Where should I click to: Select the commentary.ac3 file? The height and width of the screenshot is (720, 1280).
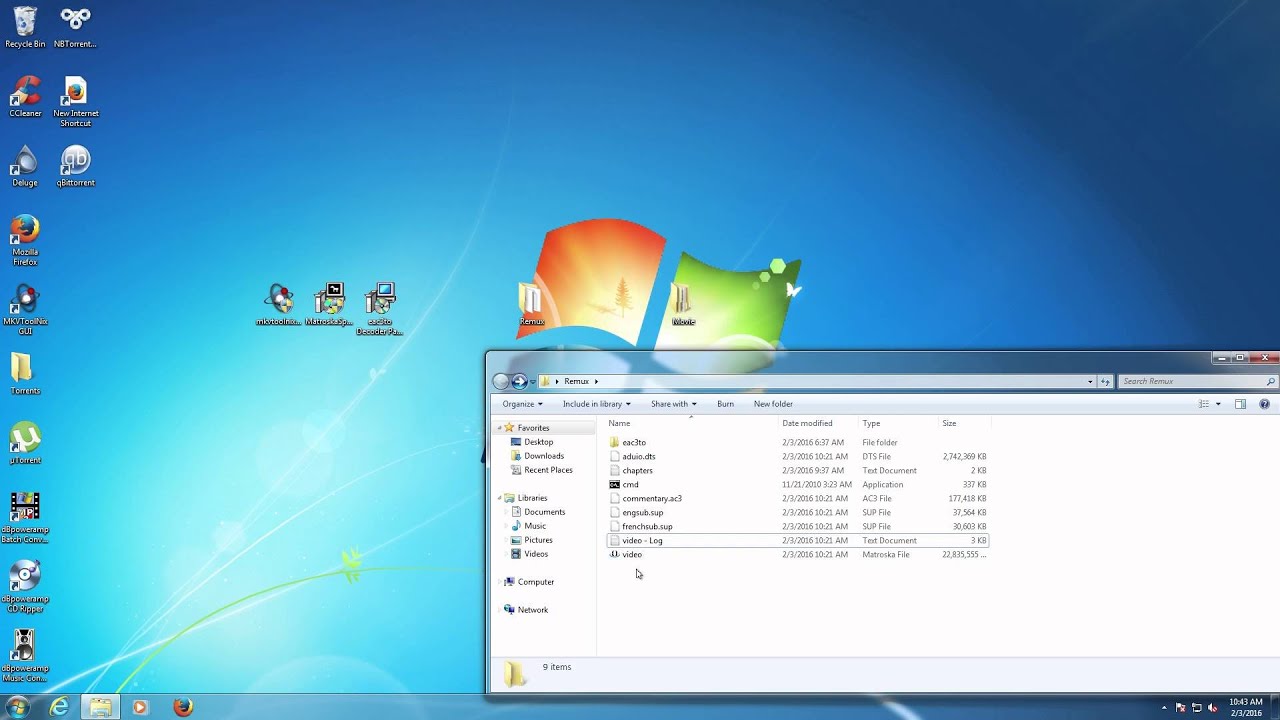pyautogui.click(x=797, y=498)
